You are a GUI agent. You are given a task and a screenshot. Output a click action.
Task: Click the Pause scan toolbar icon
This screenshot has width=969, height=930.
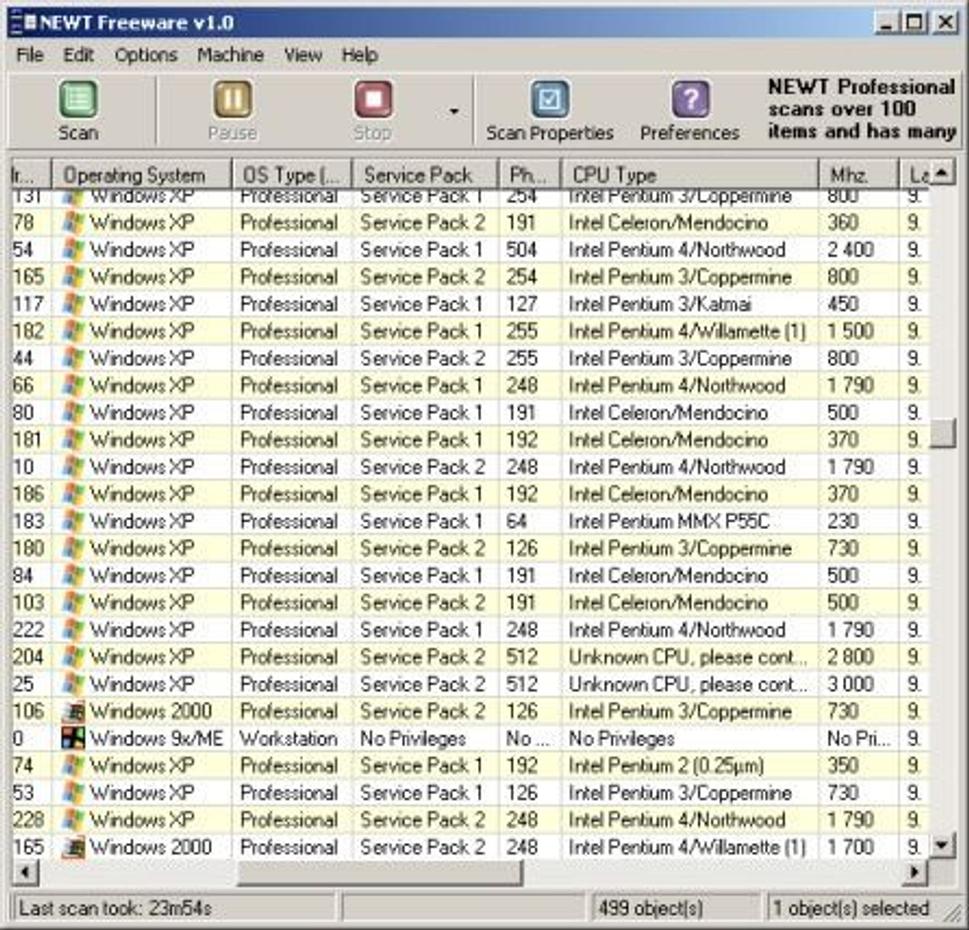tap(232, 99)
